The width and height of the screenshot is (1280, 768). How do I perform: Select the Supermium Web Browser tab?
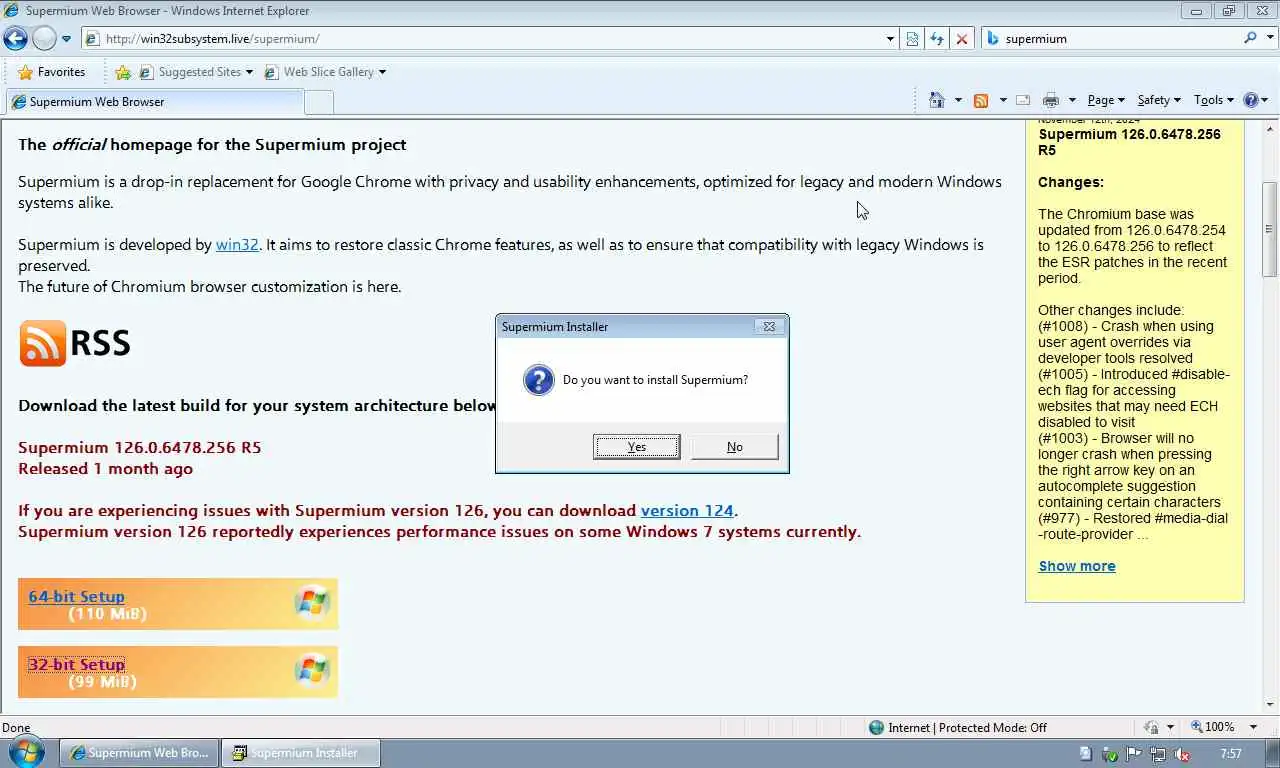[154, 102]
